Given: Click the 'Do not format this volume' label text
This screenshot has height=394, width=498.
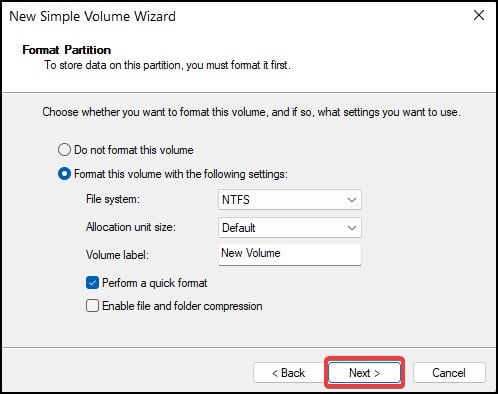Looking at the screenshot, I should coord(134,150).
